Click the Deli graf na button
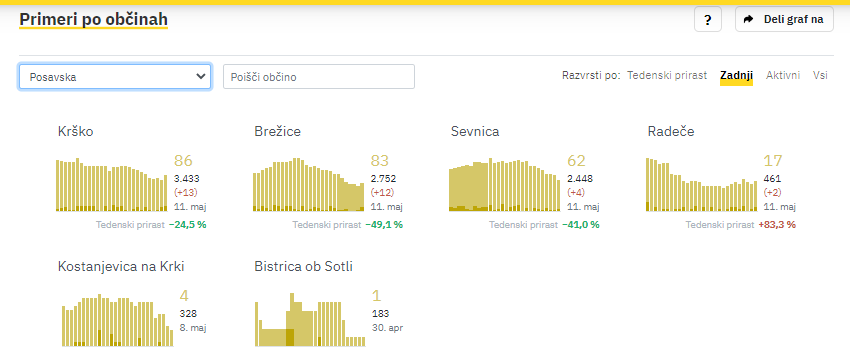This screenshot has width=850, height=361. (x=784, y=20)
